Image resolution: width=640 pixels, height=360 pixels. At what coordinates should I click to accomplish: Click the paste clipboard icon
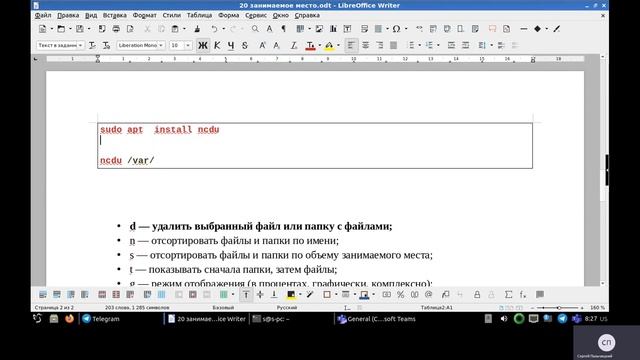click(x=175, y=29)
